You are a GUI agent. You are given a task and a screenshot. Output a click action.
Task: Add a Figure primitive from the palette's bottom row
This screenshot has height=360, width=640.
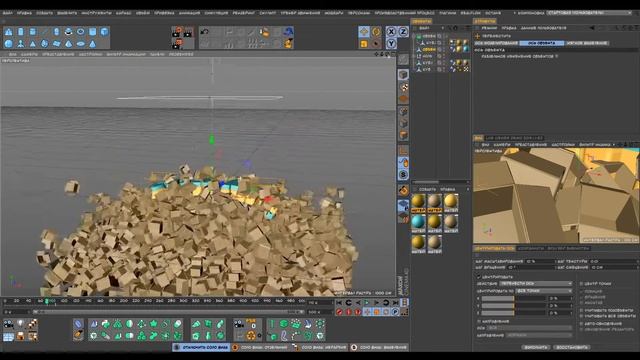tap(20, 44)
